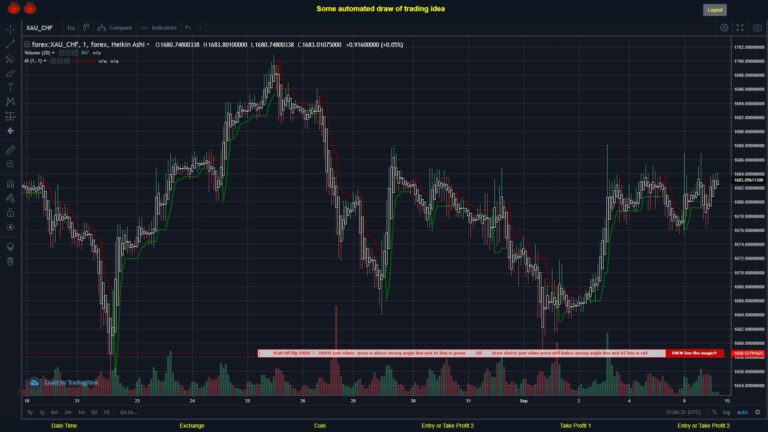This screenshot has height=432, width=768.
Task: Click the Date Time column header
Action: coord(64,426)
